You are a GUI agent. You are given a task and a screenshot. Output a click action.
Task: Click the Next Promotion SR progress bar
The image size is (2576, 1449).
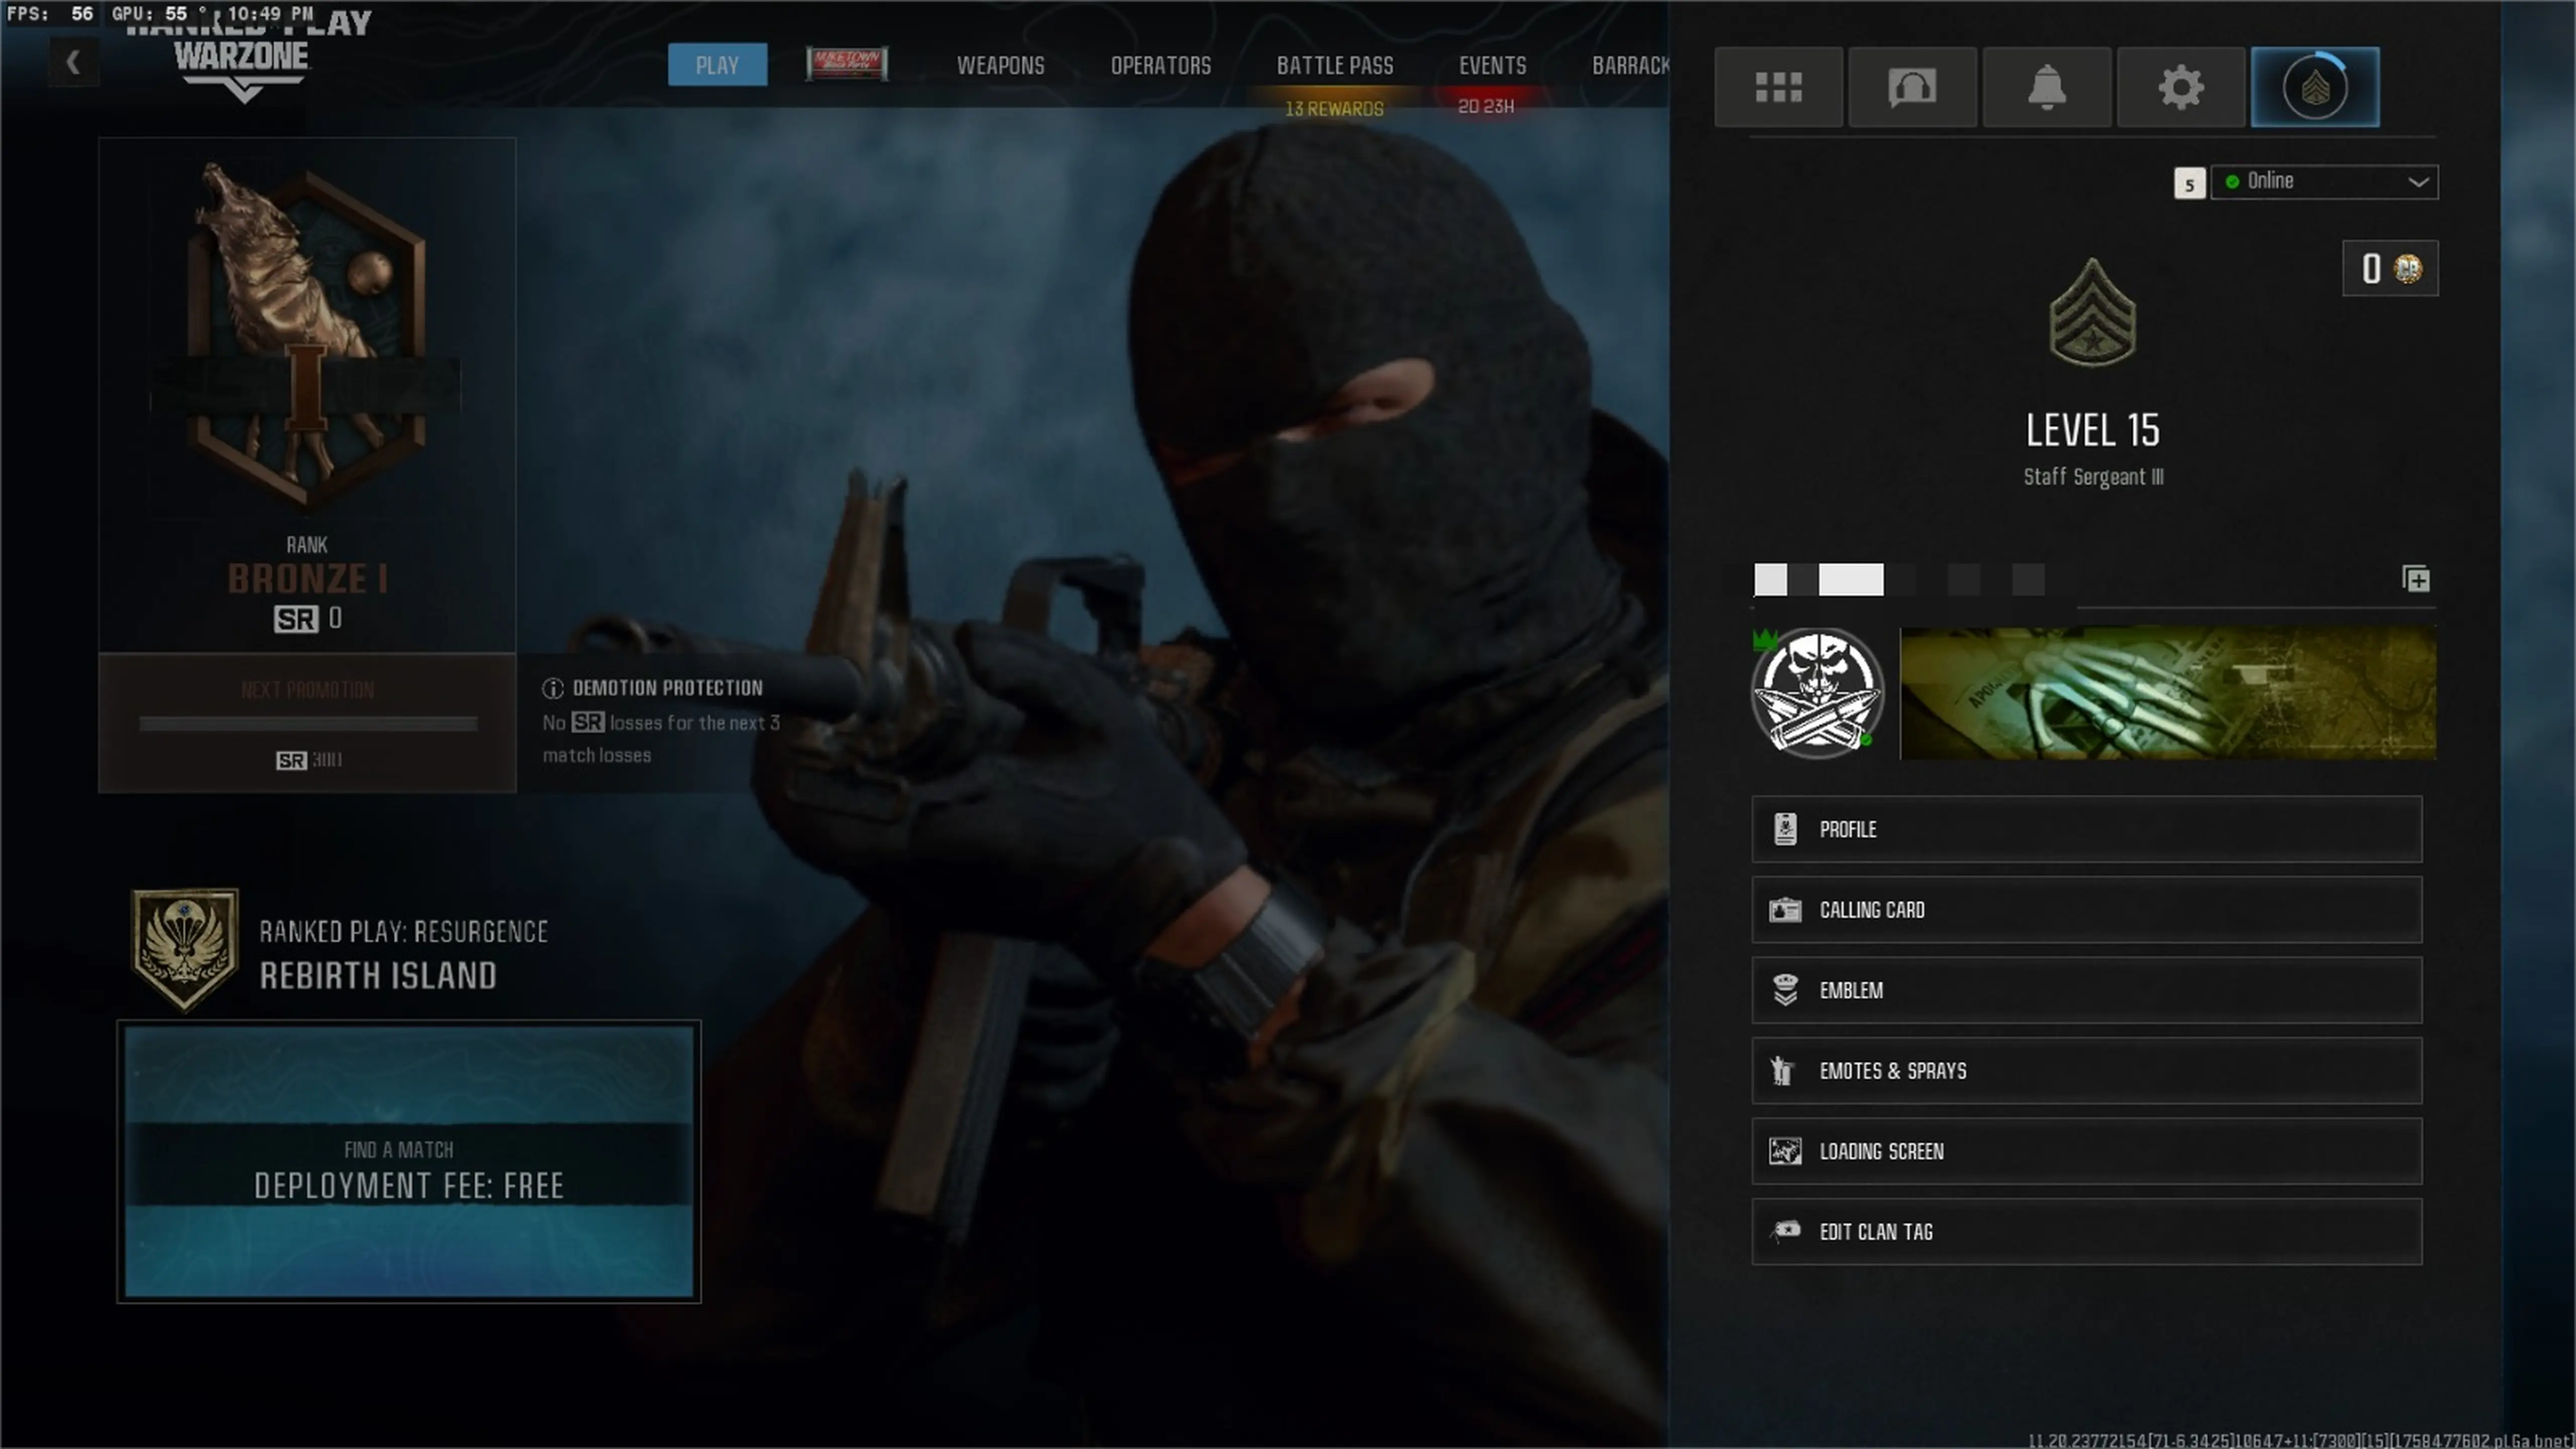pyautogui.click(x=308, y=723)
